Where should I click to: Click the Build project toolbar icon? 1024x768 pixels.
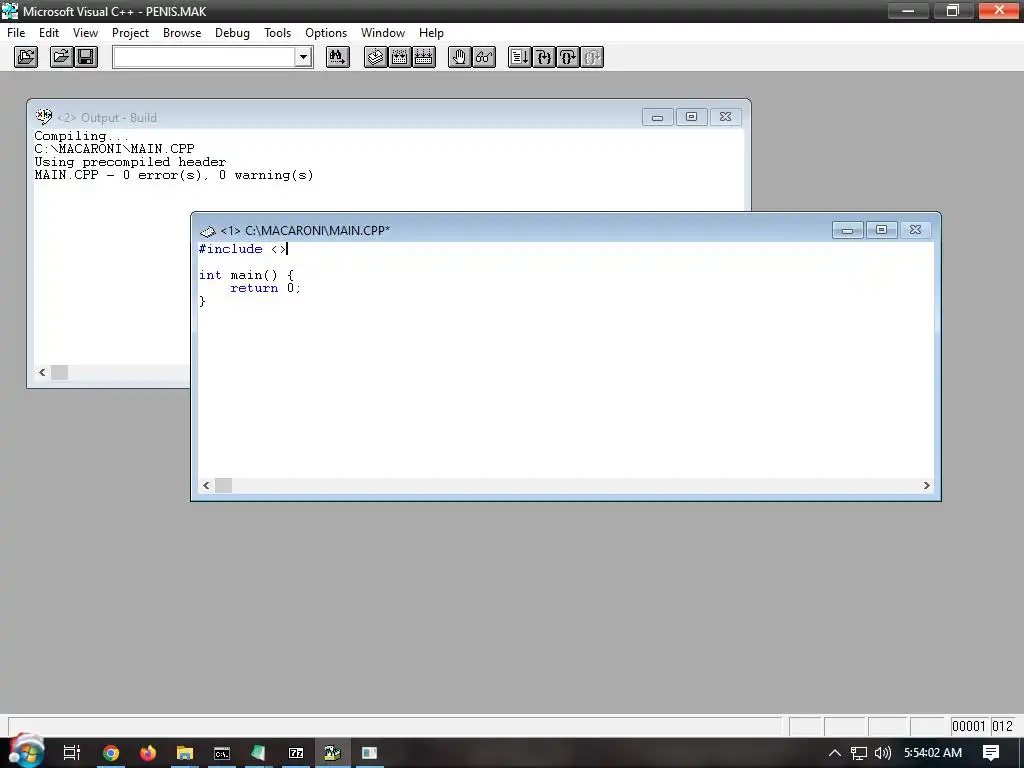pos(400,57)
